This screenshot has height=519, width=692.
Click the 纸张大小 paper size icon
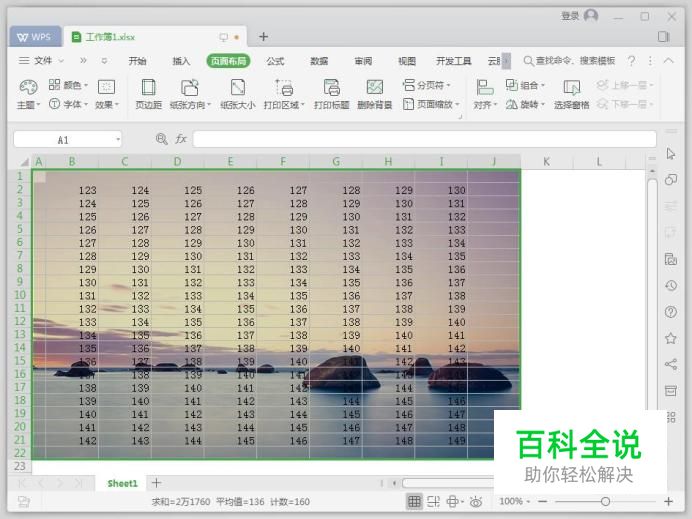point(238,87)
